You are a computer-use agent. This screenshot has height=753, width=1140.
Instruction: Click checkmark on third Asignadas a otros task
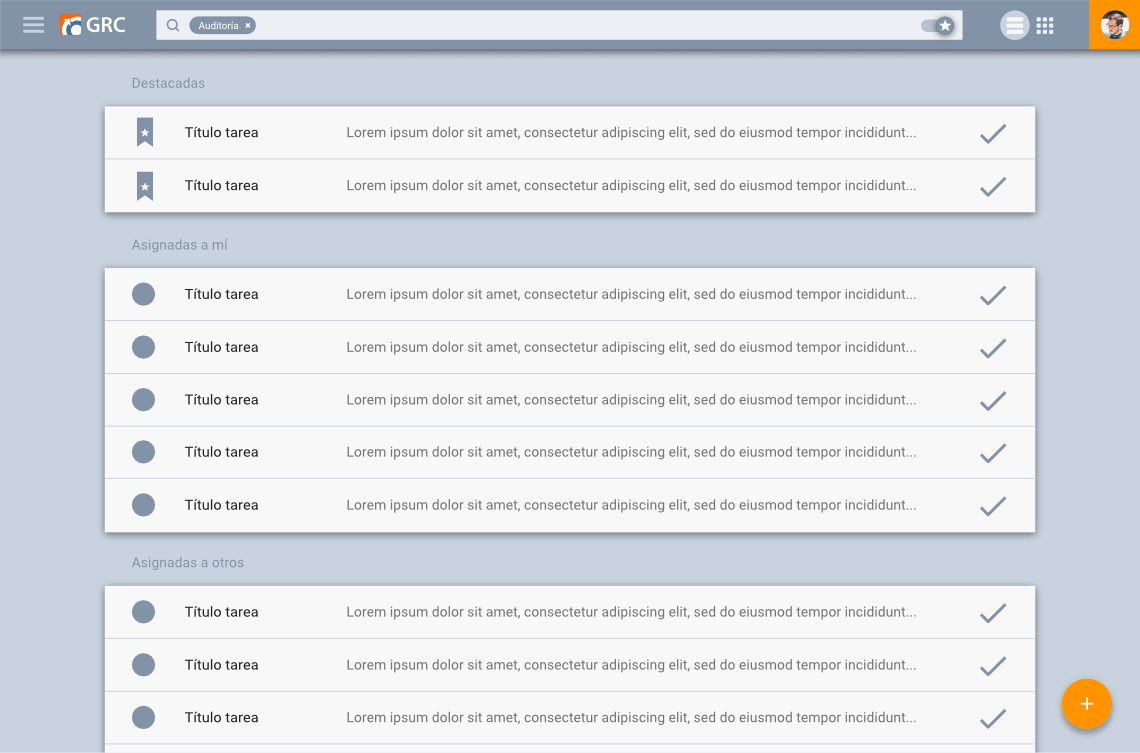coord(992,718)
